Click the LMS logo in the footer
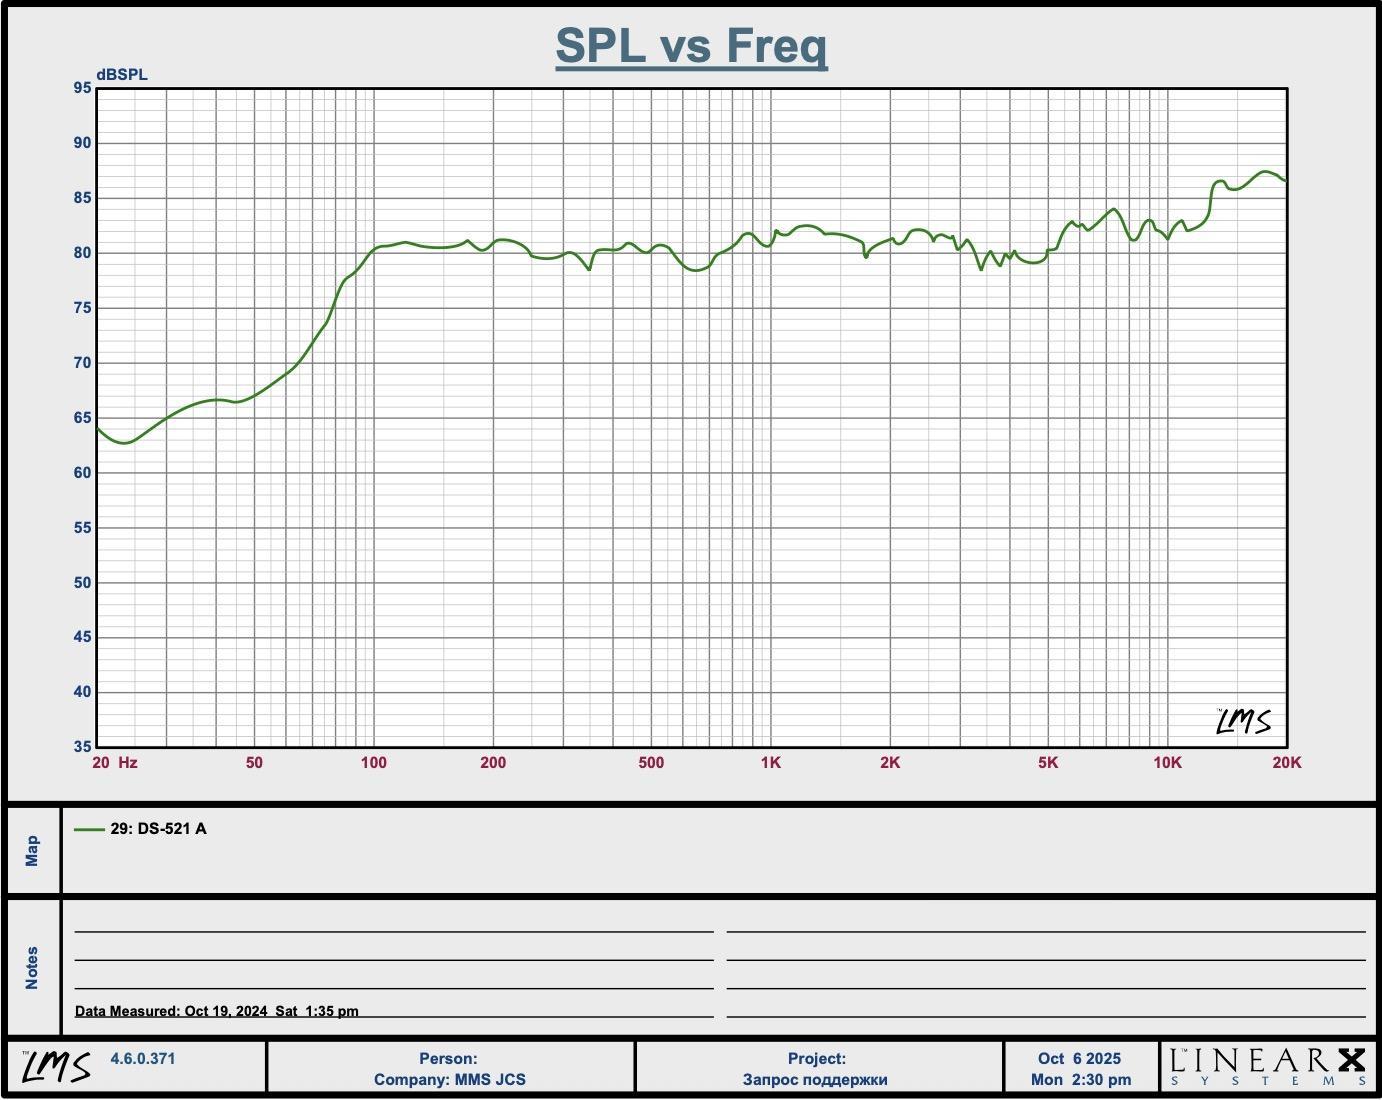The width and height of the screenshot is (1382, 1100). point(56,1067)
